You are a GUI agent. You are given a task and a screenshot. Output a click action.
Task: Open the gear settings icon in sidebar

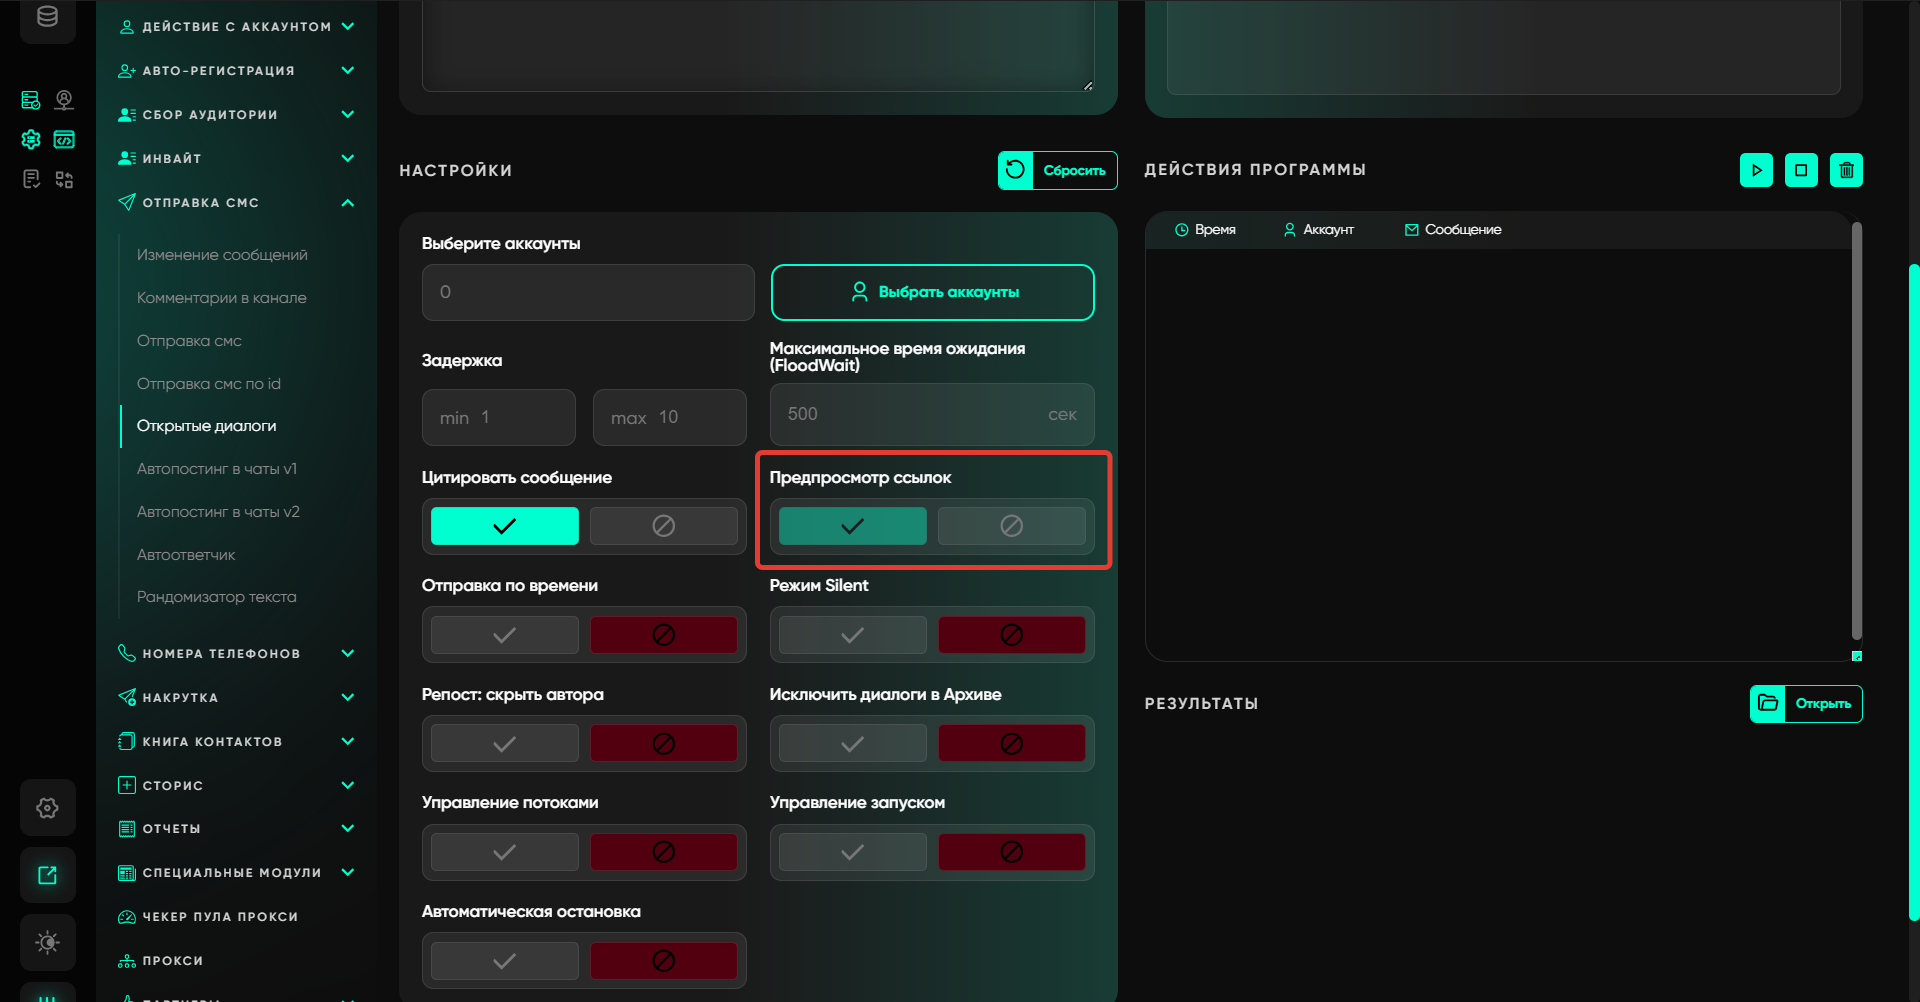(47, 808)
